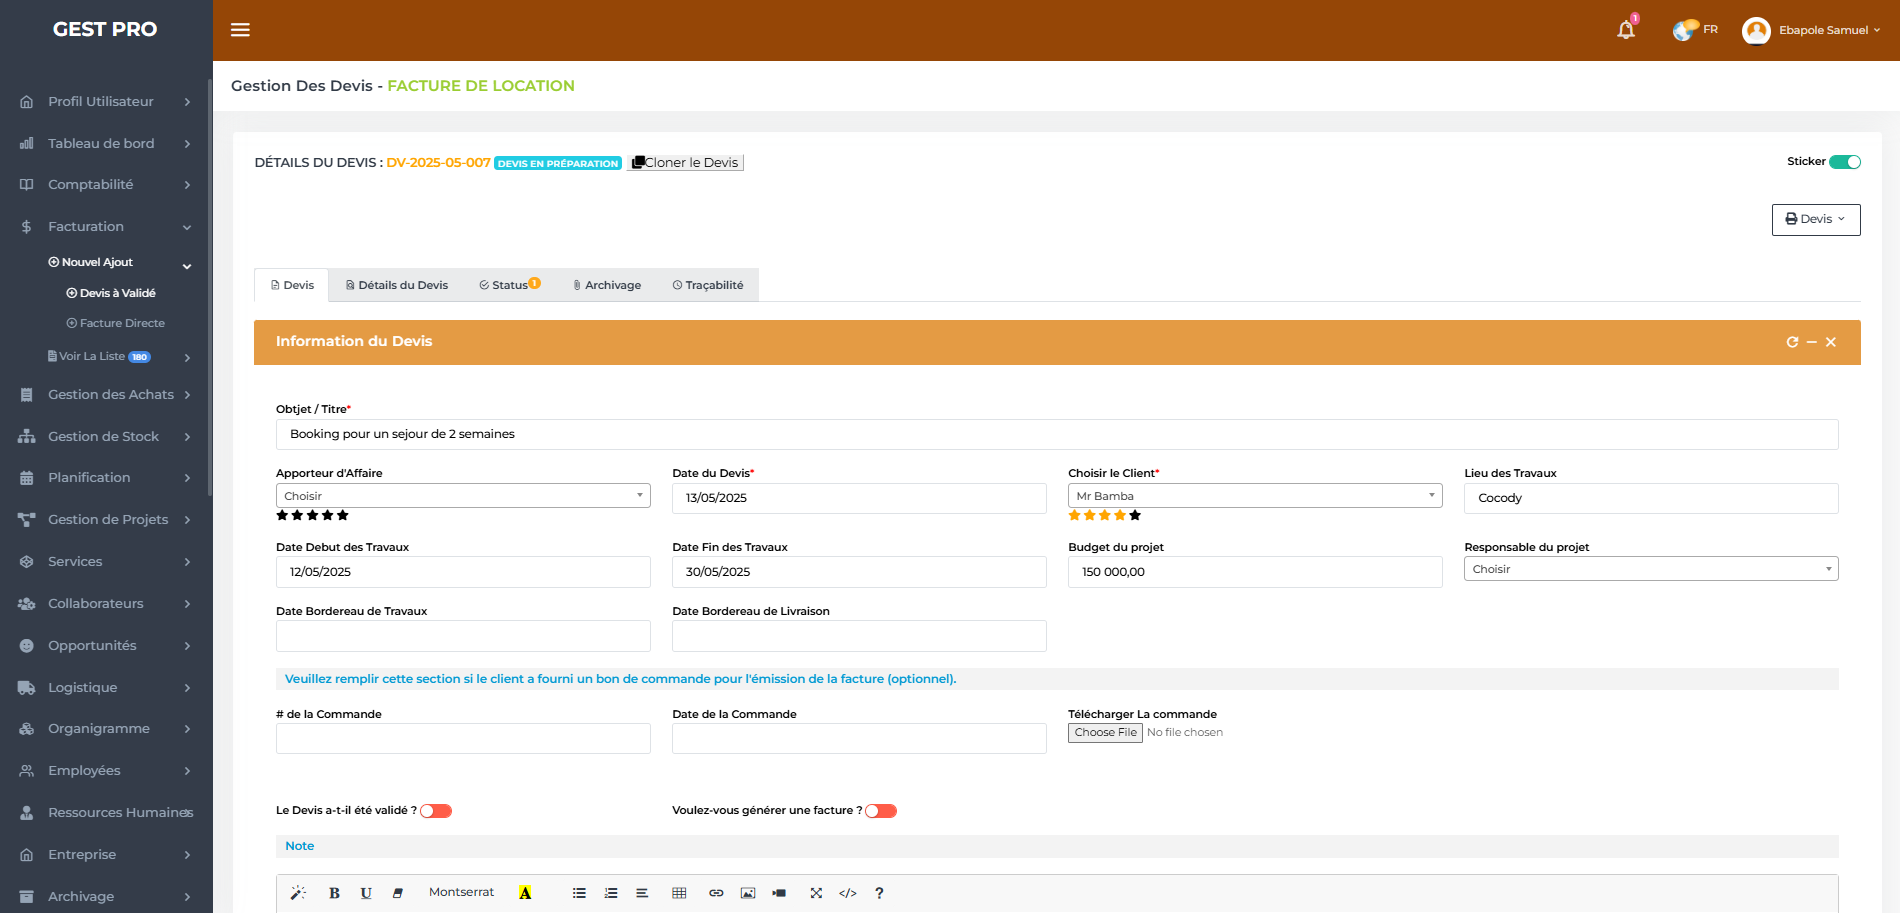Open the Montserrat font family dropdown
Screen dimensions: 1900x913
pos(461,892)
